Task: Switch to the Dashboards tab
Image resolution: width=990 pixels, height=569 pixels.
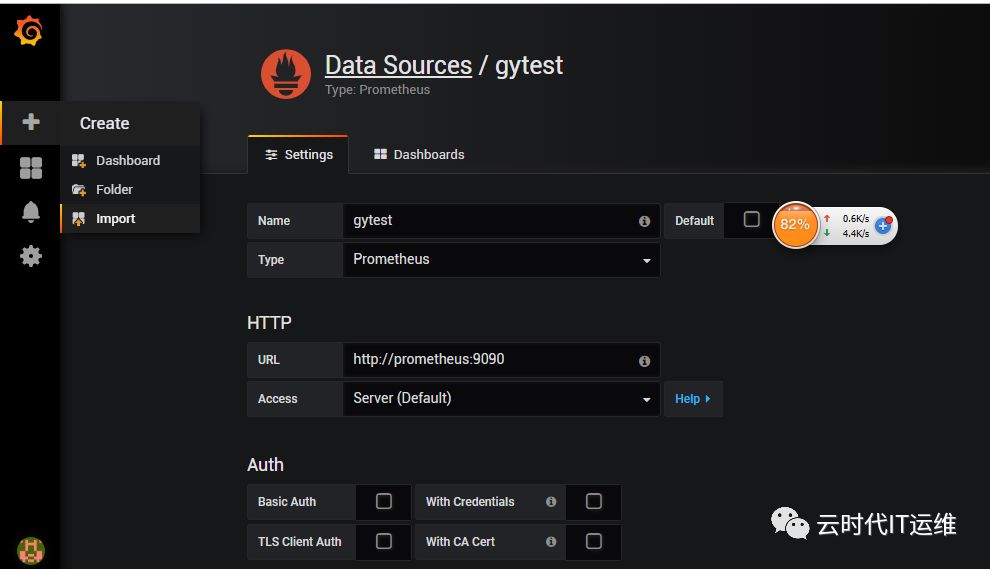Action: point(419,155)
